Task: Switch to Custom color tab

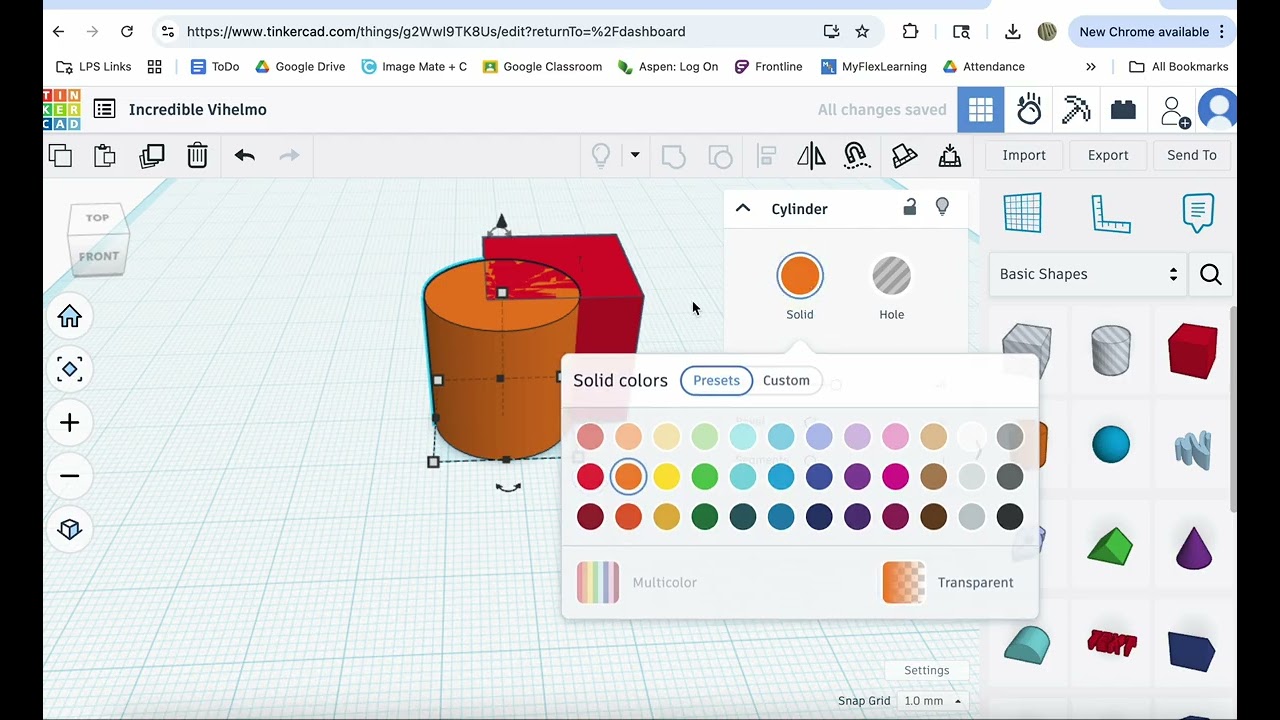Action: point(786,380)
